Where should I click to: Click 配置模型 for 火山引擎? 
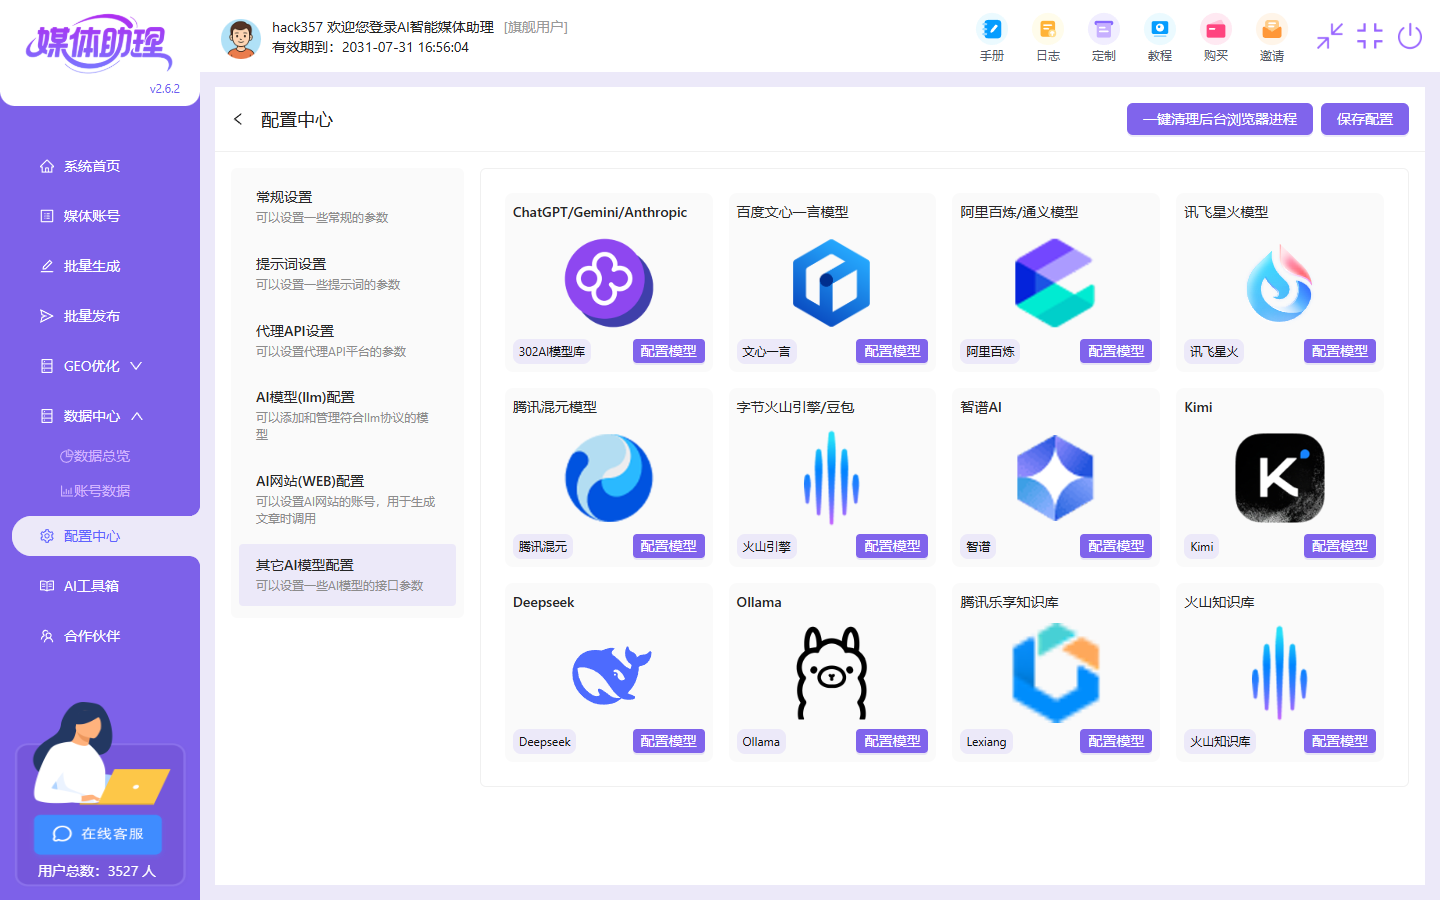click(892, 546)
